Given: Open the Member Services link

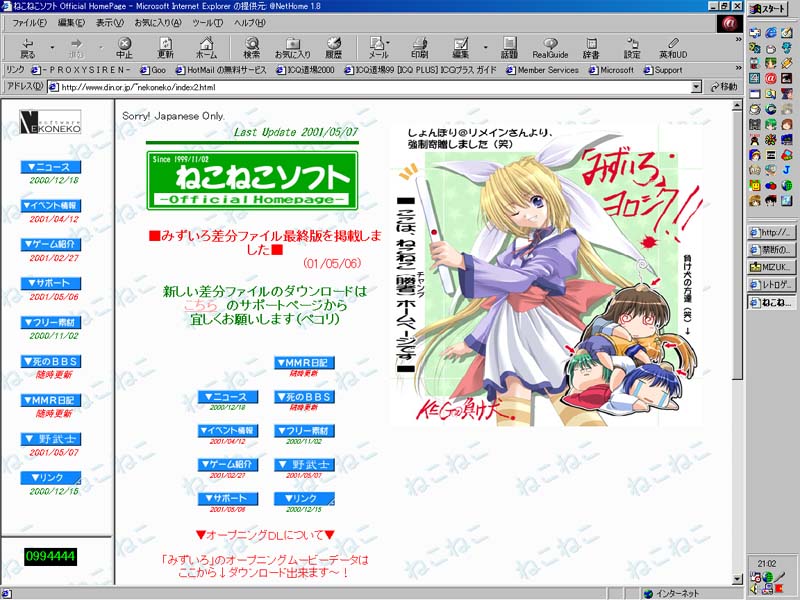Looking at the screenshot, I should (x=542, y=70).
